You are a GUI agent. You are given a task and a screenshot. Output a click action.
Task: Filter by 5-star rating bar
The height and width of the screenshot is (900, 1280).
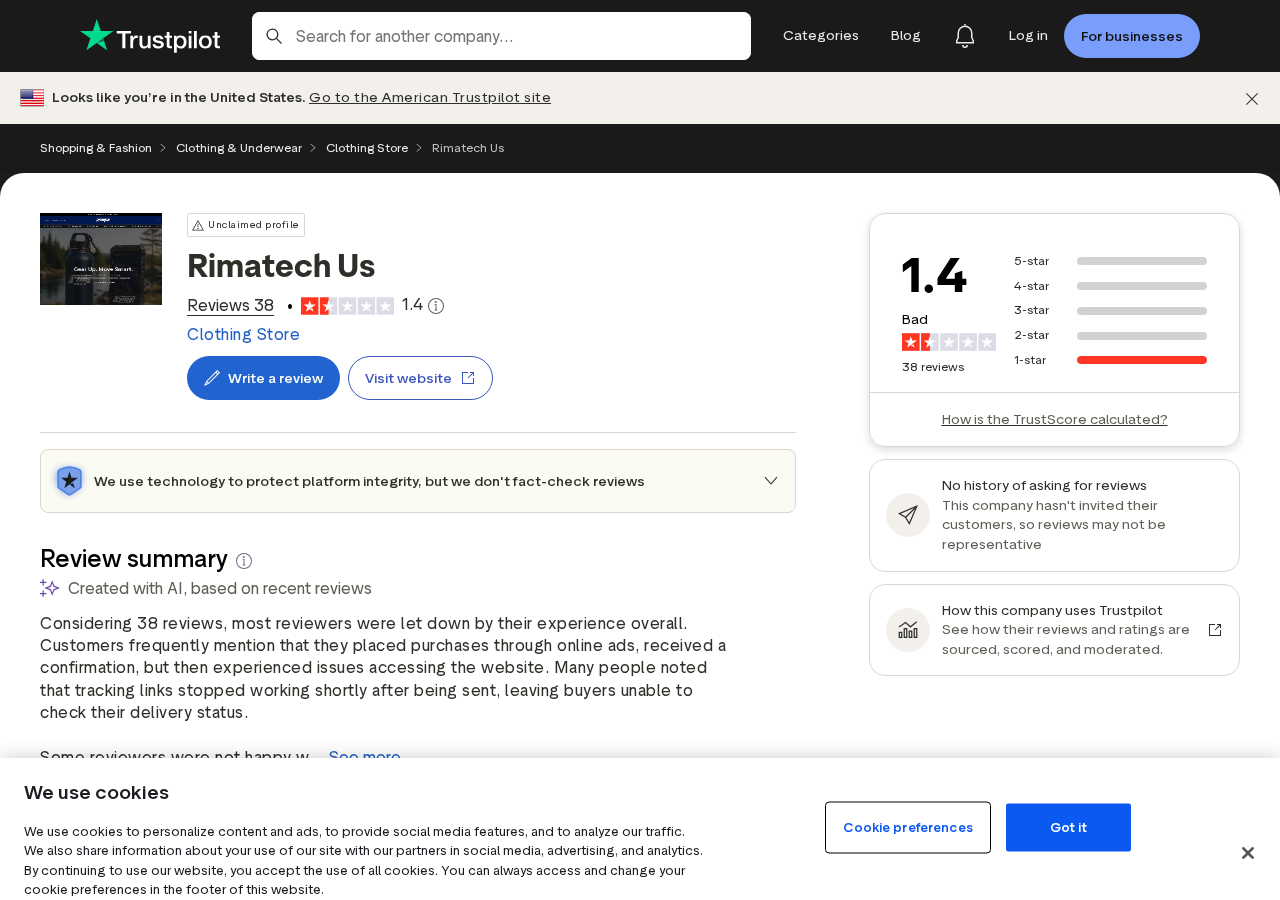pyautogui.click(x=1110, y=261)
